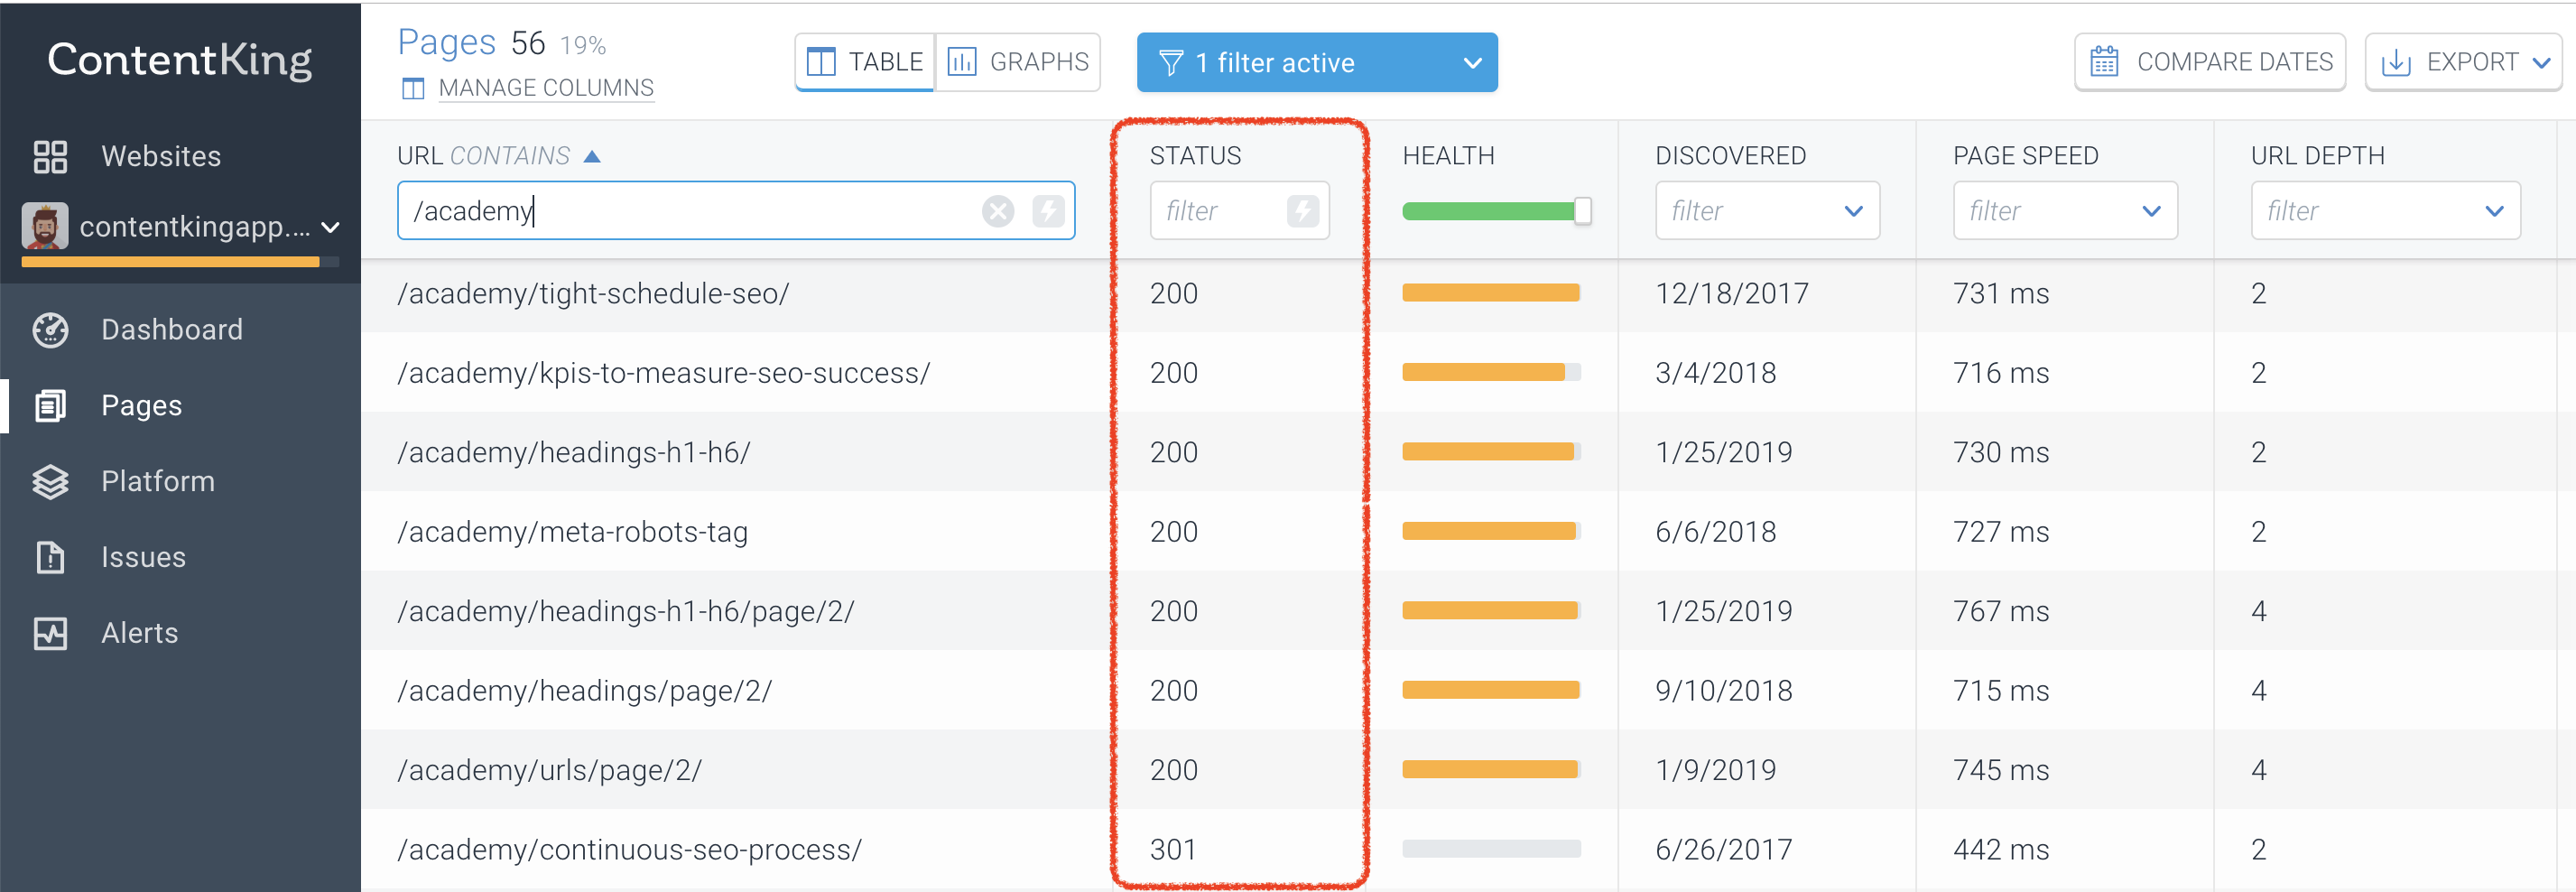The height and width of the screenshot is (892, 2576).
Task: Open /academy/headings-h1-h6/page/2/ link
Action: click(625, 612)
